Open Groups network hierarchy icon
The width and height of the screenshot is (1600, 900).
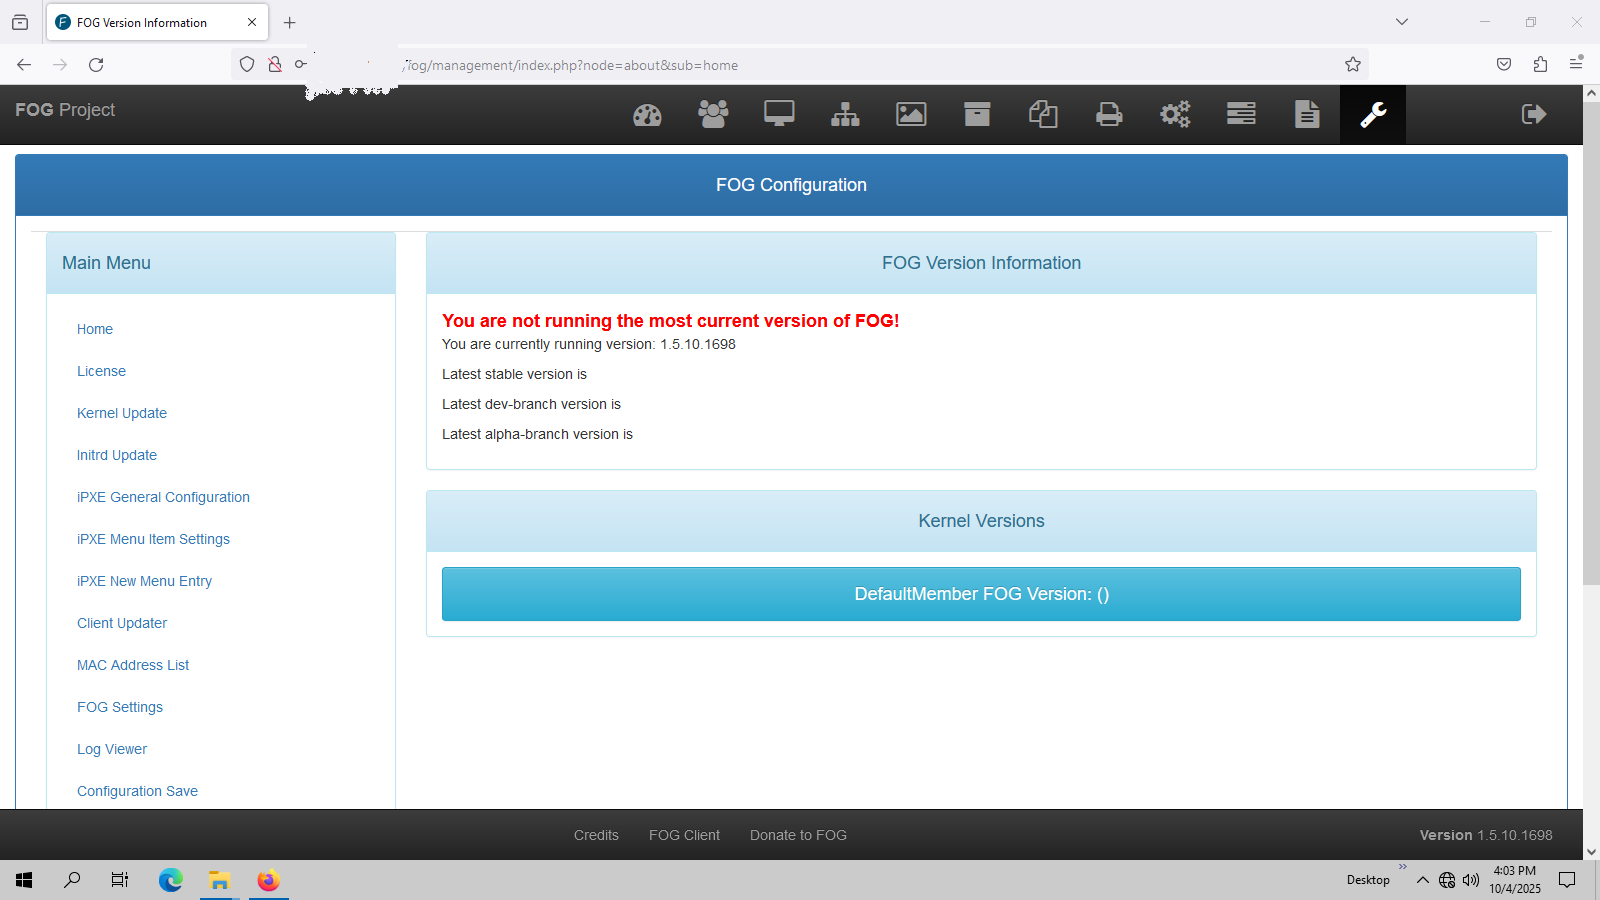pos(845,115)
